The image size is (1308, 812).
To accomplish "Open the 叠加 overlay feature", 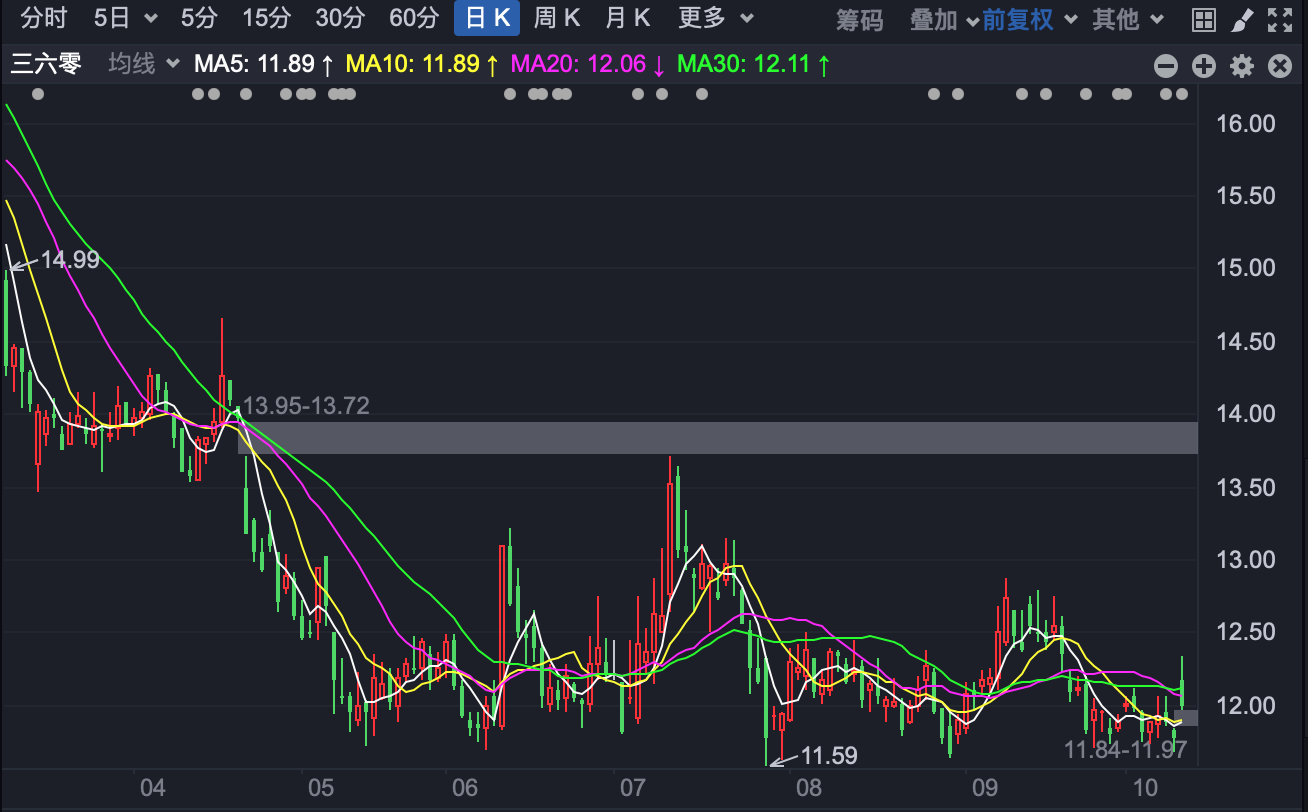I will (935, 19).
